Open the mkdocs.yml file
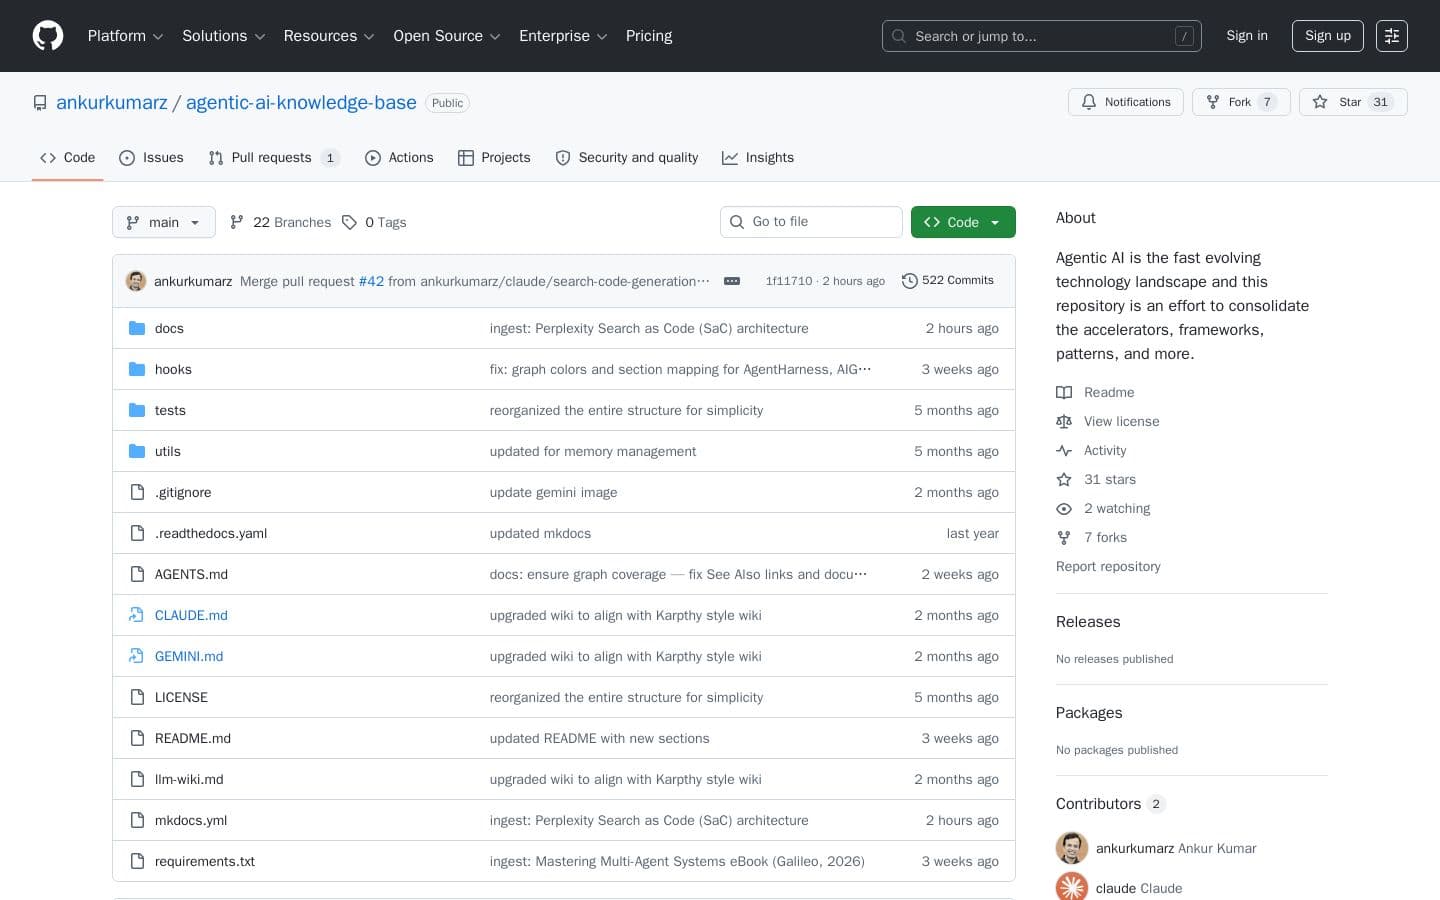The image size is (1440, 900). click(191, 820)
